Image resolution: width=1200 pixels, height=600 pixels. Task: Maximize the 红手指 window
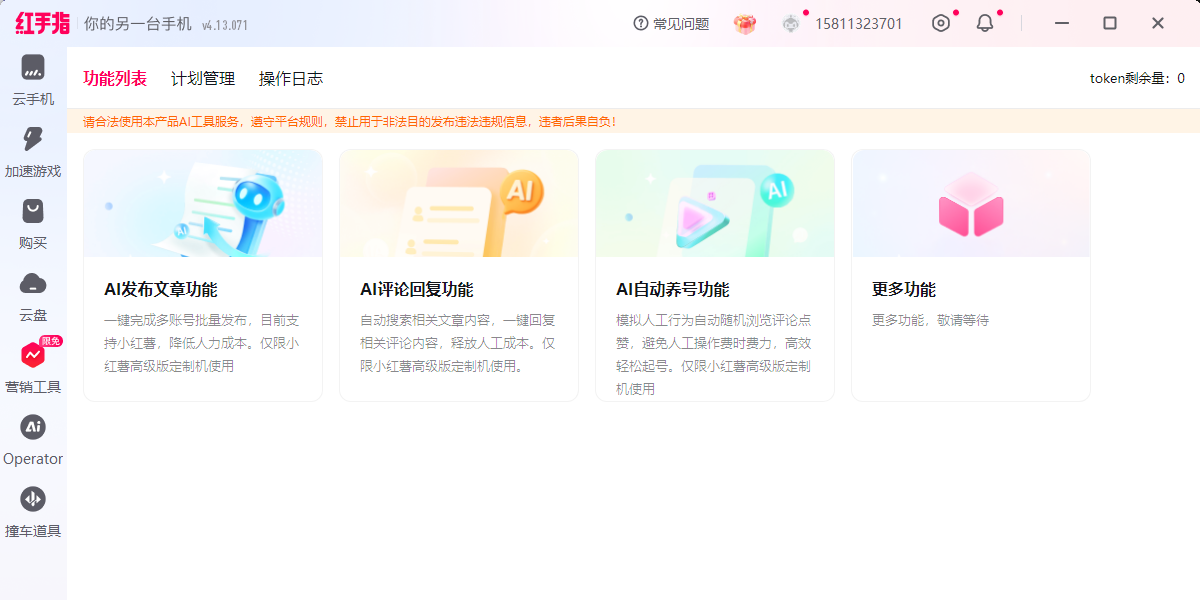click(1110, 23)
